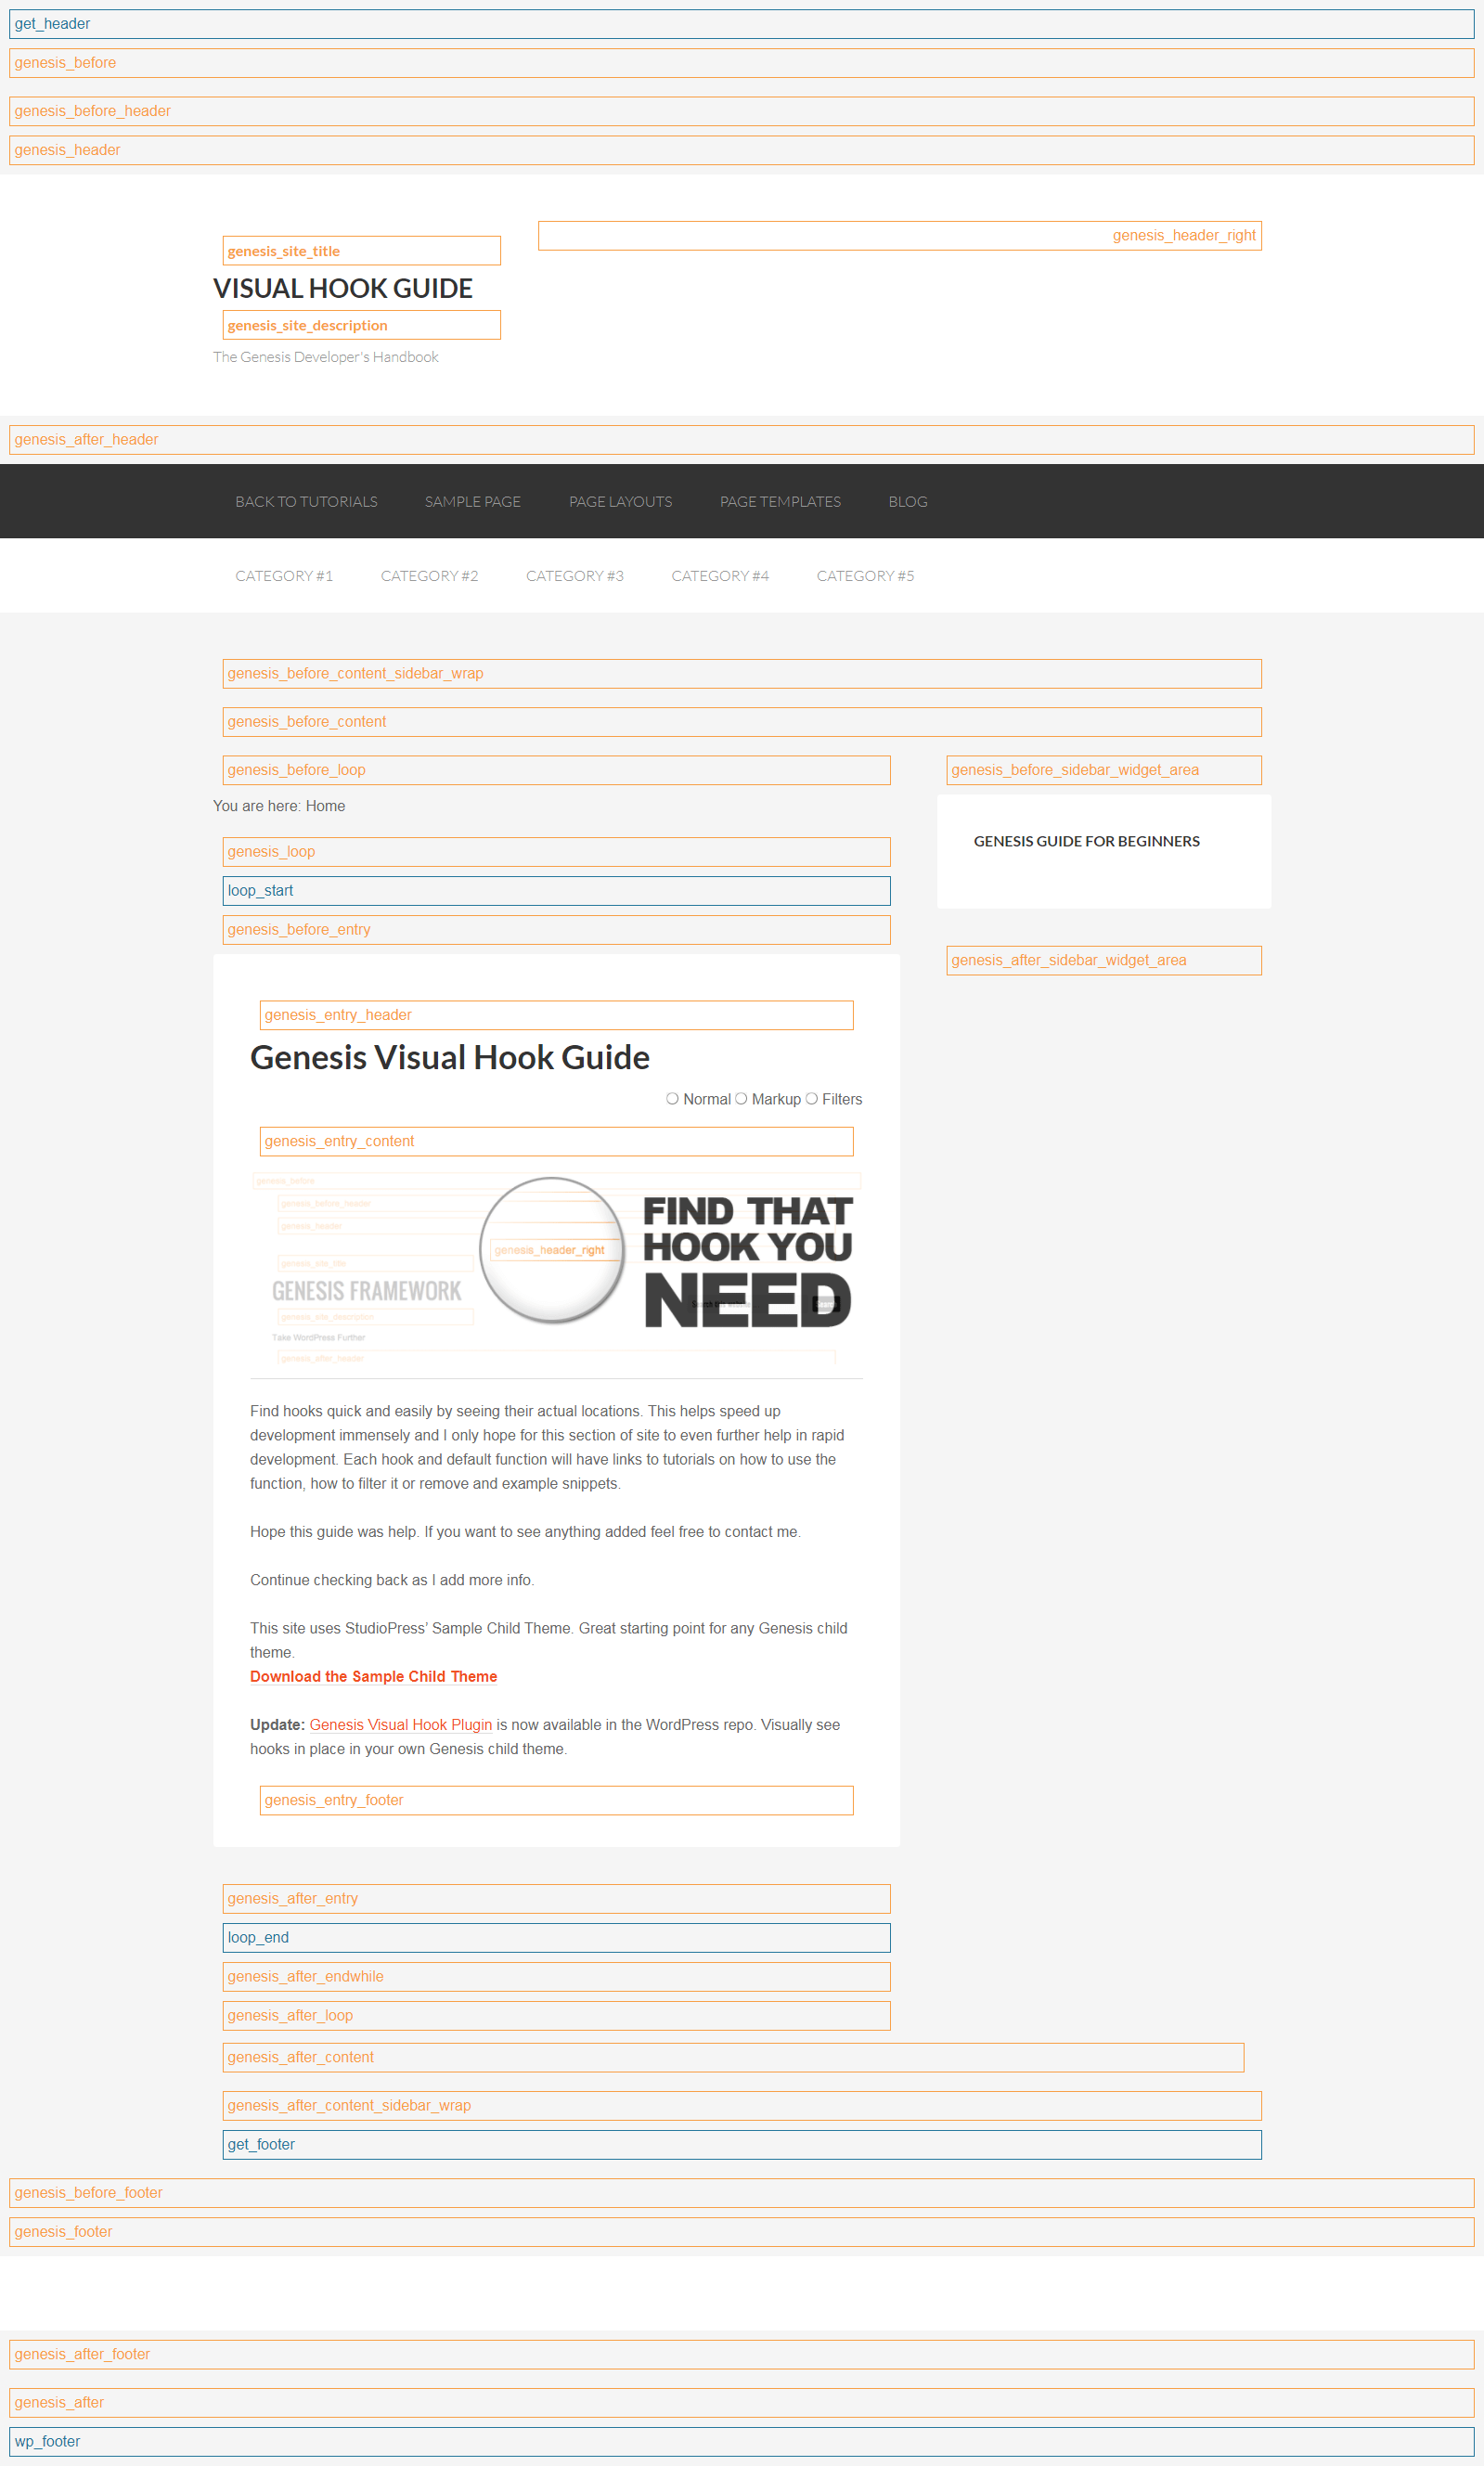Viewport: 1484px width, 2466px height.
Task: Open Page Templates menu item
Action: pyautogui.click(x=781, y=501)
